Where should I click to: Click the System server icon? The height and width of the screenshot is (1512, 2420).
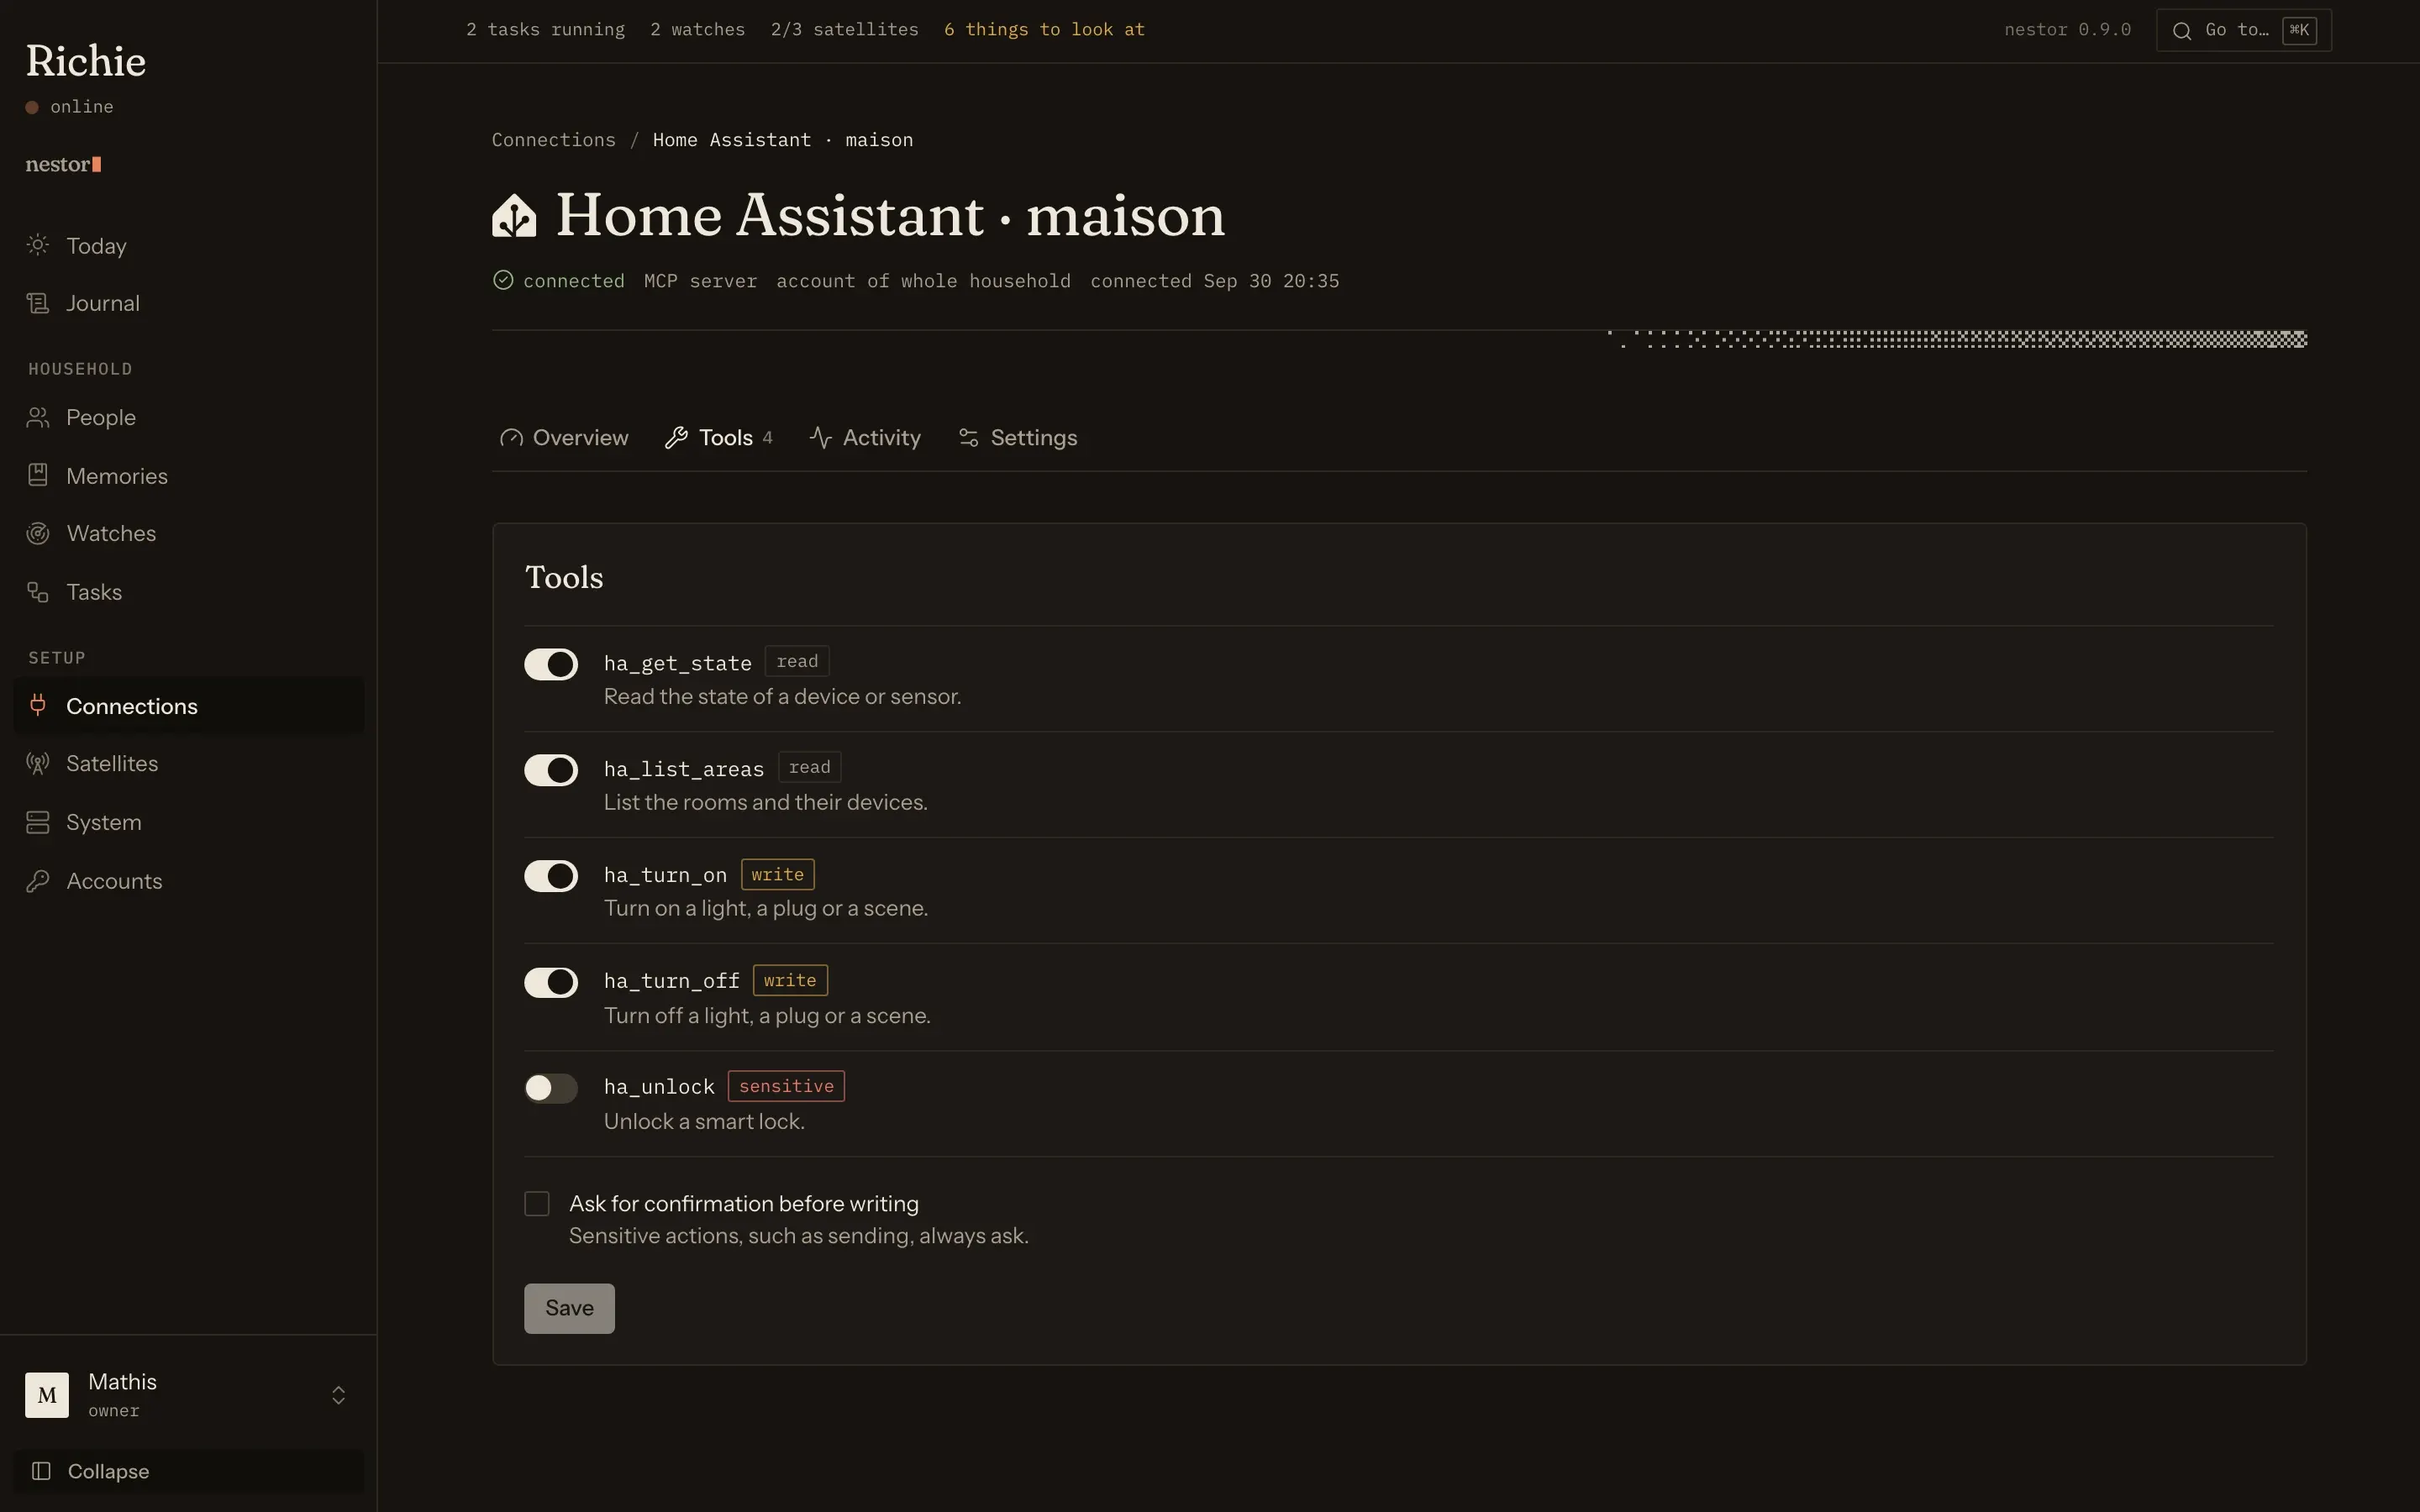38,822
